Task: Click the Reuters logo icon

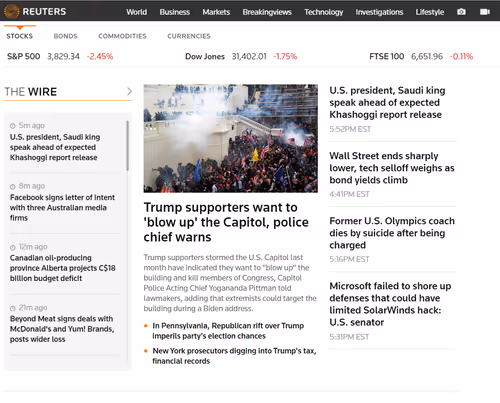Action: click(x=12, y=11)
